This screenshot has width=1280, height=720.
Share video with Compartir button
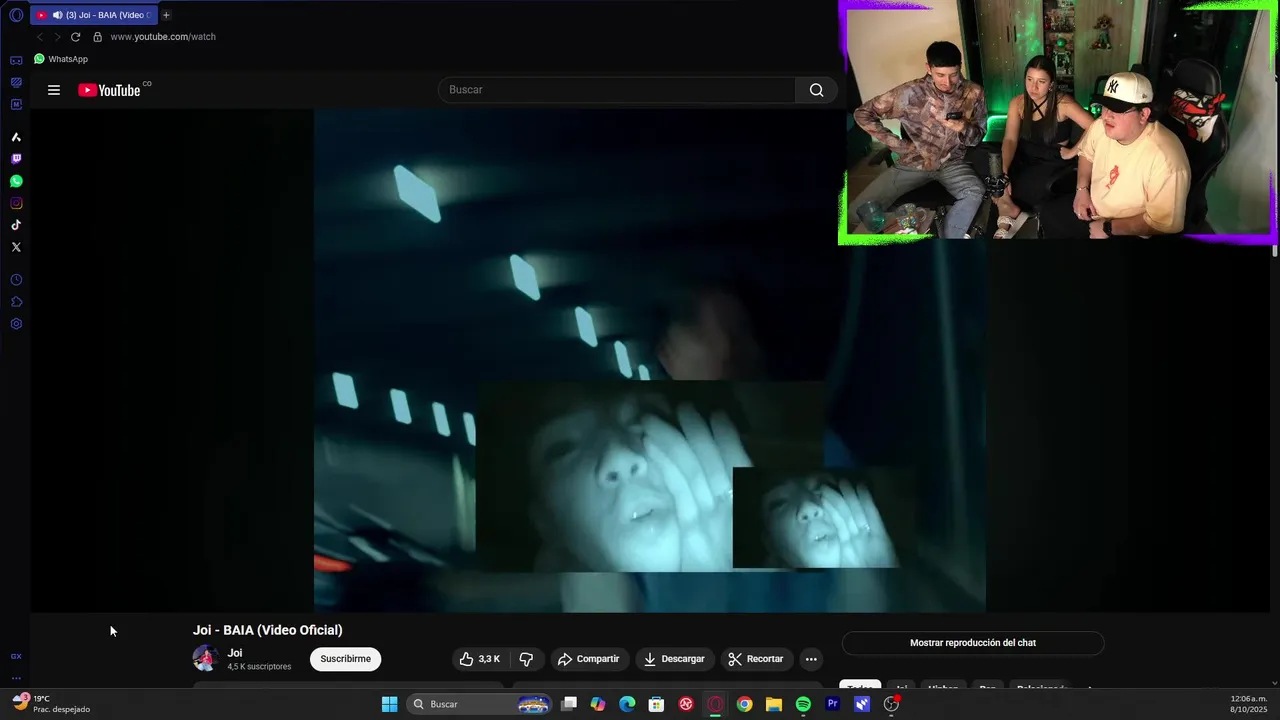click(x=589, y=659)
